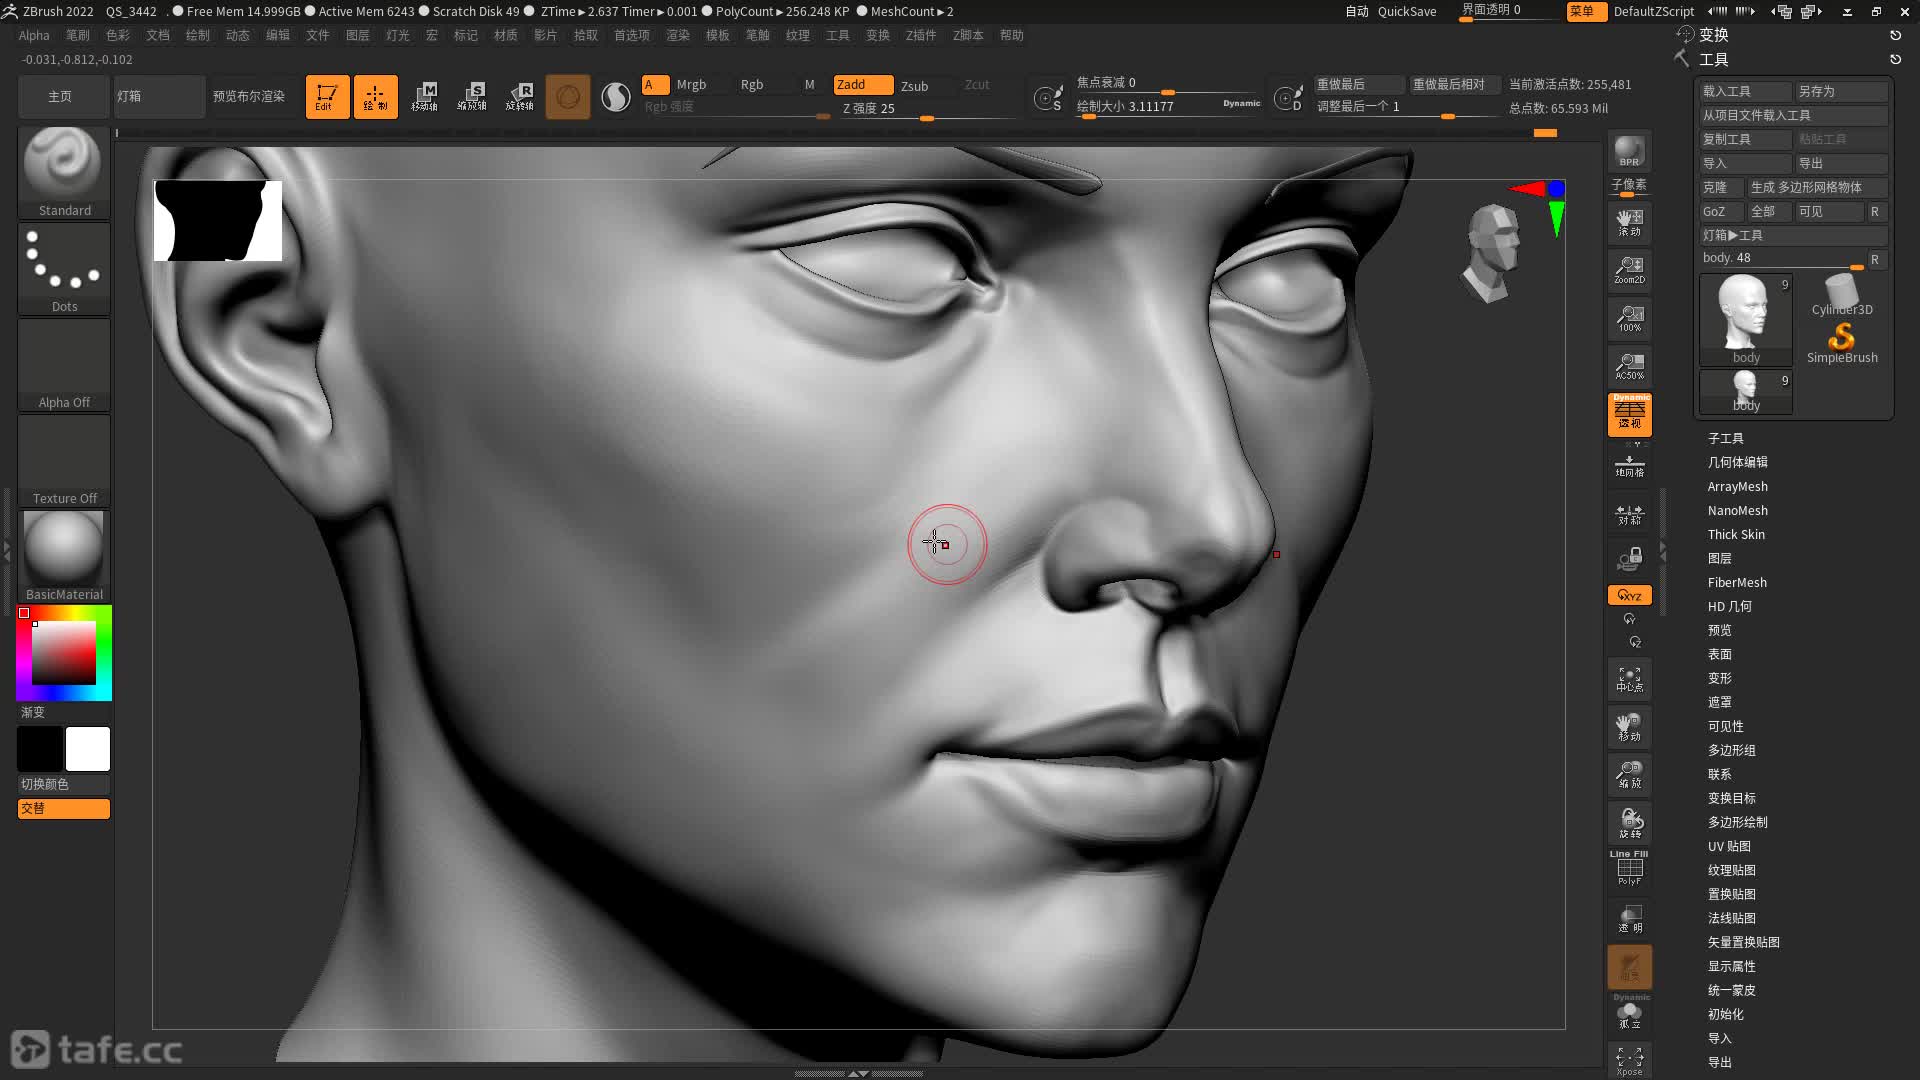Click the 灯箱 (LightBox) button
Image resolution: width=1920 pixels, height=1080 pixels.
(x=158, y=97)
